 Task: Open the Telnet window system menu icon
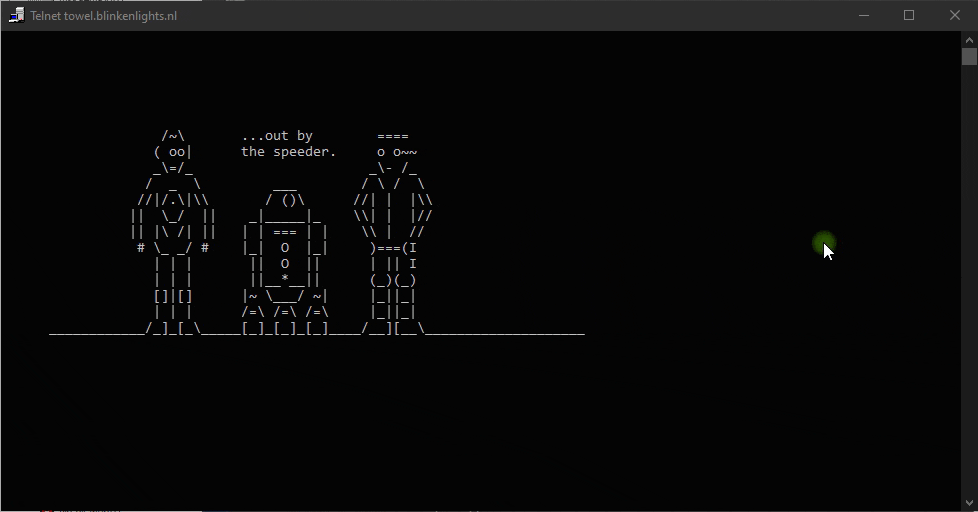[x=17, y=16]
